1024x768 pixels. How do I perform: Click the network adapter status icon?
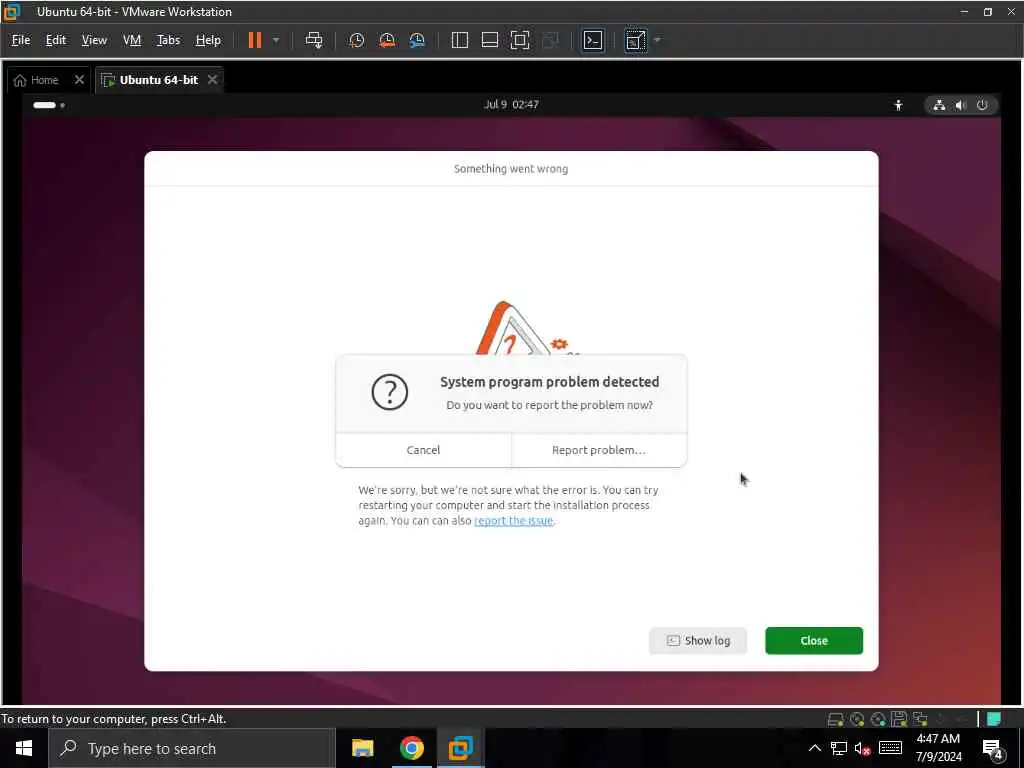pyautogui.click(x=920, y=719)
